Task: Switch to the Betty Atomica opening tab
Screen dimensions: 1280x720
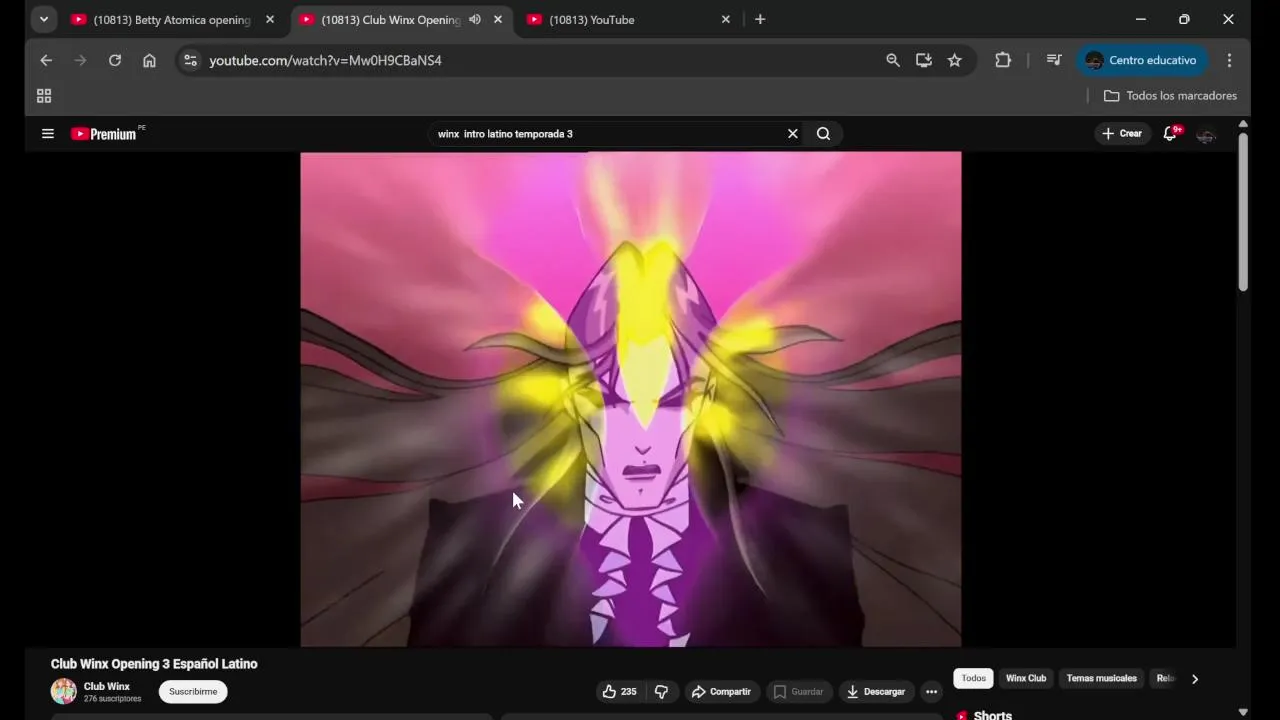Action: pyautogui.click(x=173, y=19)
